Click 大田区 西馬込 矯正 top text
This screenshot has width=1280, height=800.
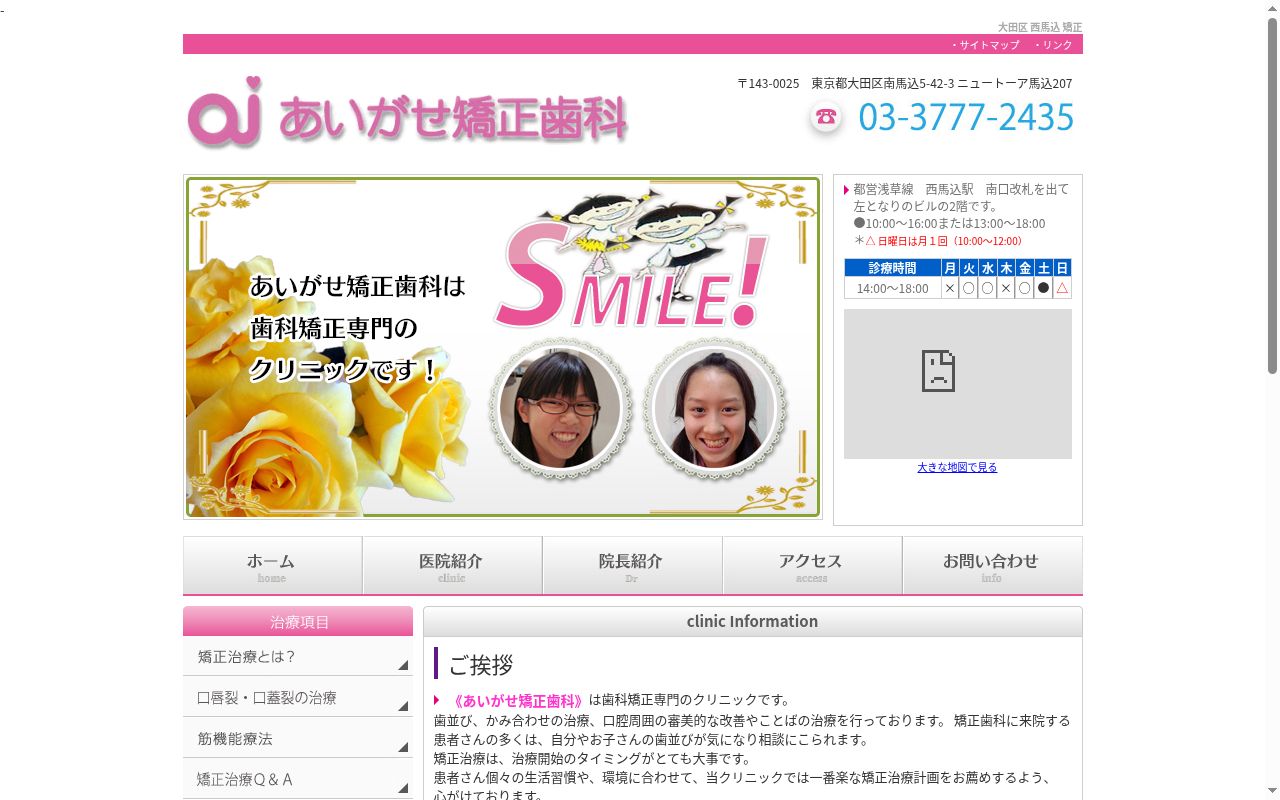pyautogui.click(x=1039, y=27)
